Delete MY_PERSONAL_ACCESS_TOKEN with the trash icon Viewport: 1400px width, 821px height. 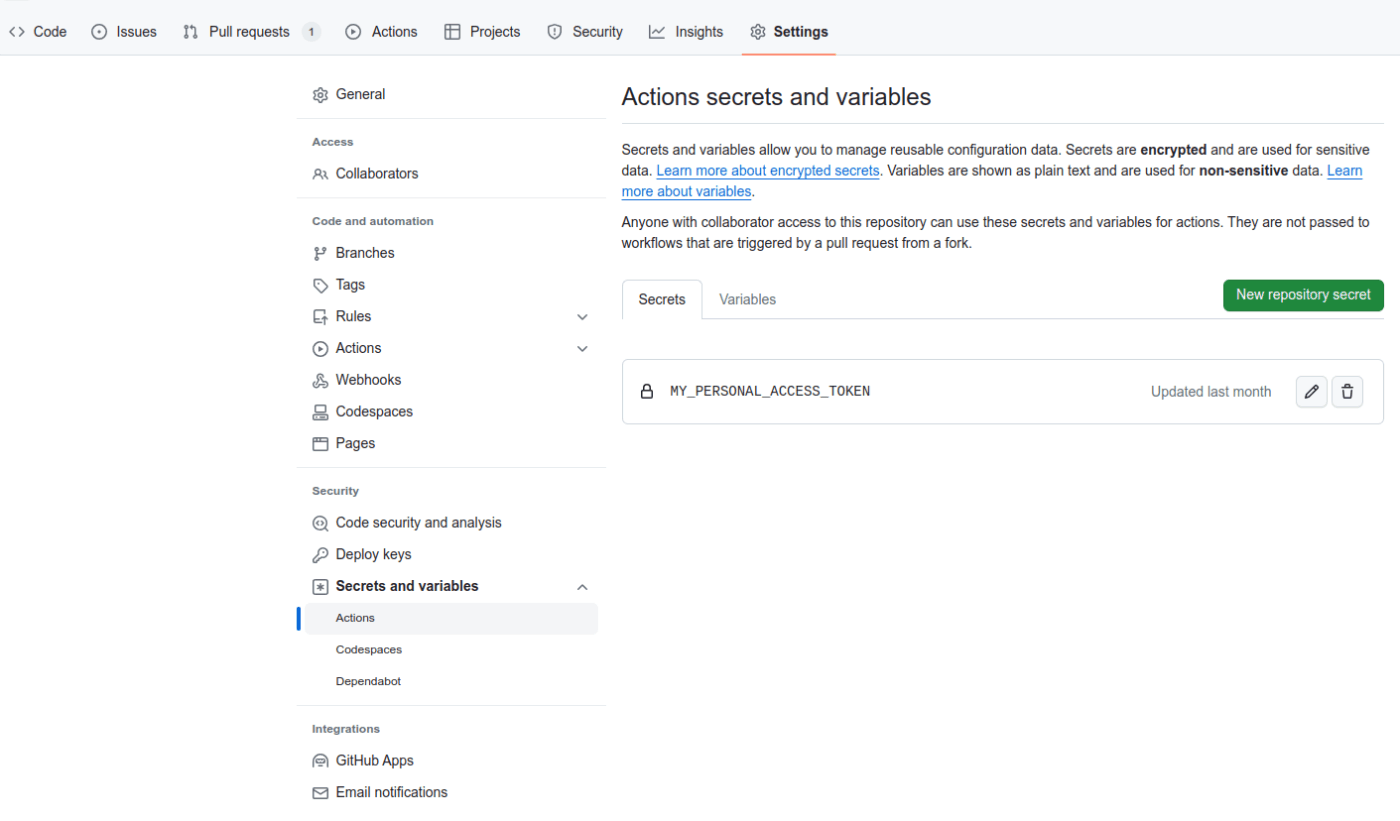click(1347, 392)
